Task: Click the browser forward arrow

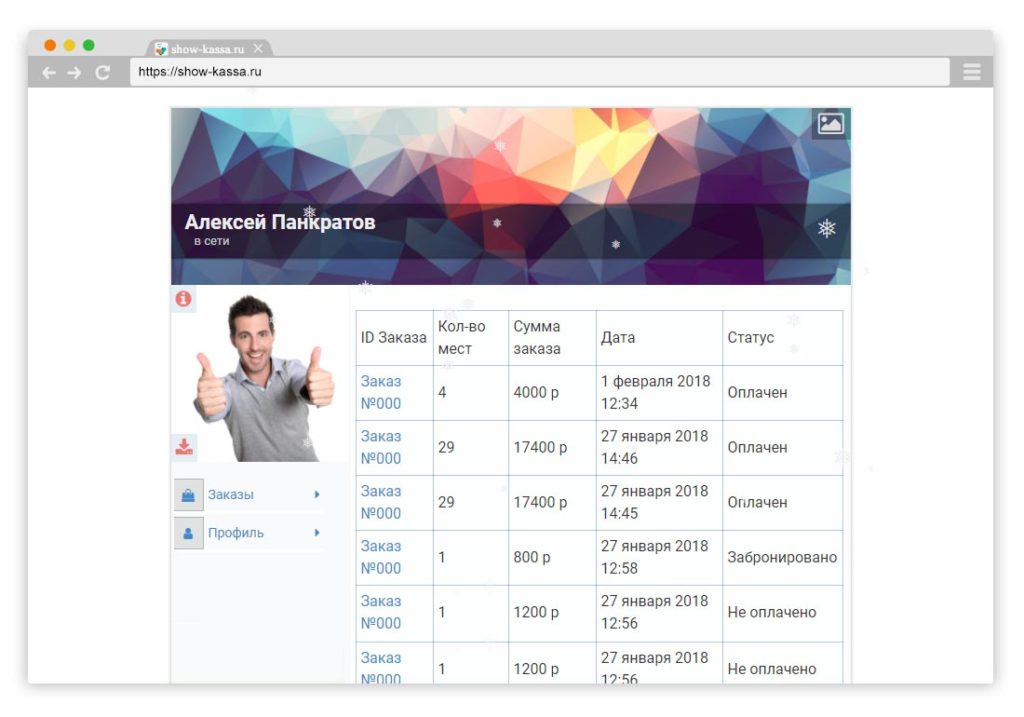Action: coord(74,72)
